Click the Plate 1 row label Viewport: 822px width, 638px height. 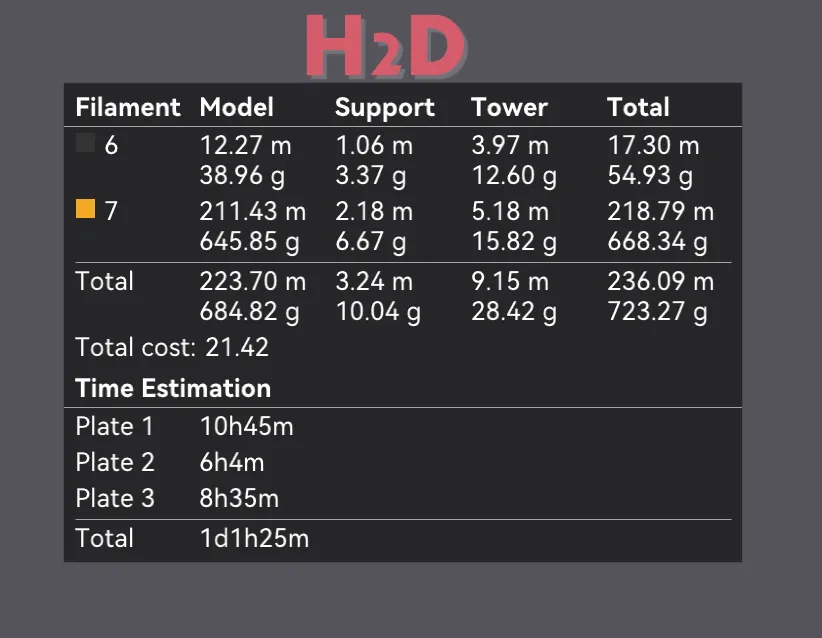(x=114, y=426)
